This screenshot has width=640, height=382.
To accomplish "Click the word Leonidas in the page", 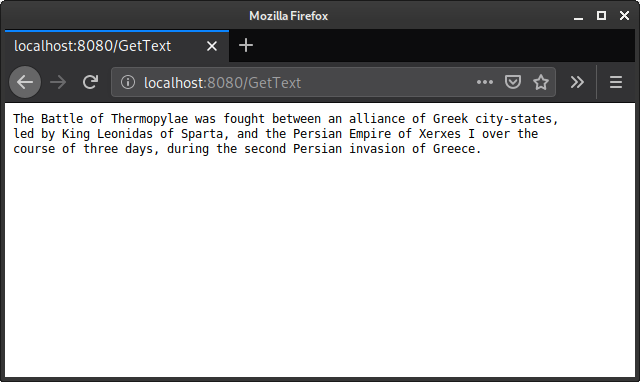I will [125, 134].
